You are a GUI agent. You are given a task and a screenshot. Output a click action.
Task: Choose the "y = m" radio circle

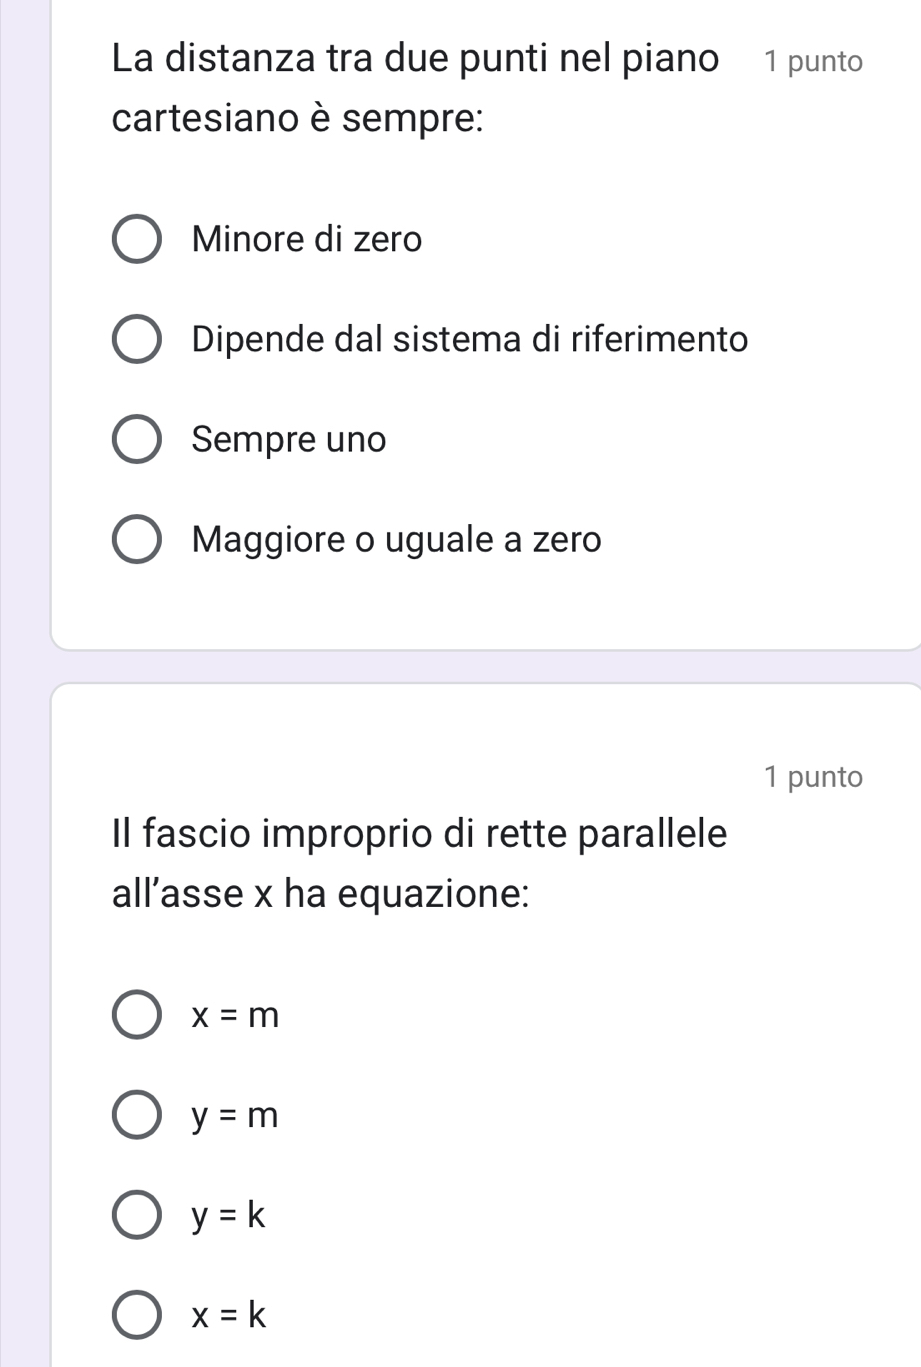click(x=136, y=1116)
